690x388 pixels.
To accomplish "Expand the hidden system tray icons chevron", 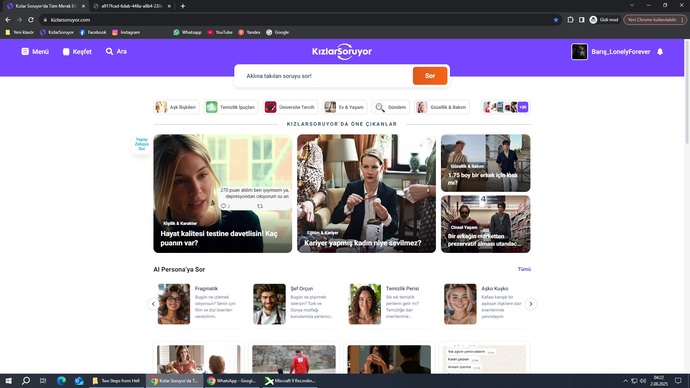I will coord(625,381).
